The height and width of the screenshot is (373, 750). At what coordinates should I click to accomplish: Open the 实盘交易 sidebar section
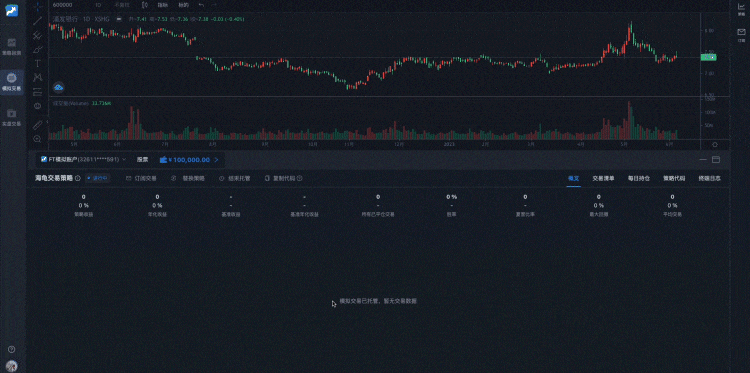tap(11, 117)
